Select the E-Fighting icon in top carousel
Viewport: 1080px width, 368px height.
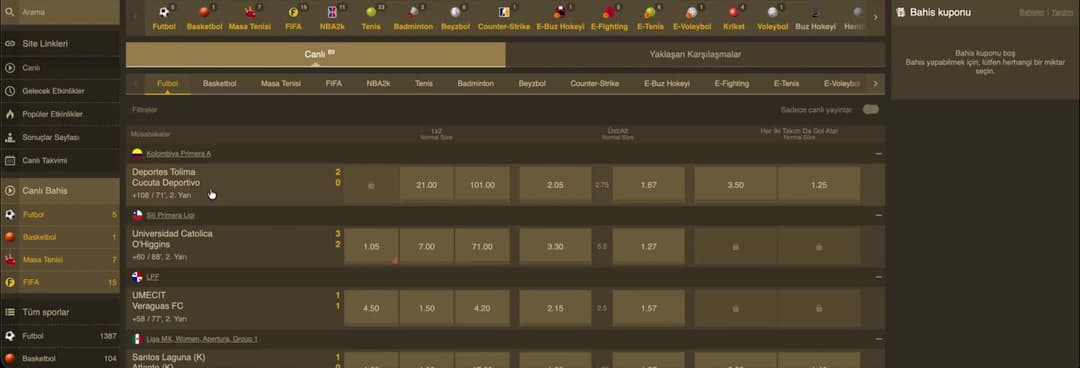608,12
